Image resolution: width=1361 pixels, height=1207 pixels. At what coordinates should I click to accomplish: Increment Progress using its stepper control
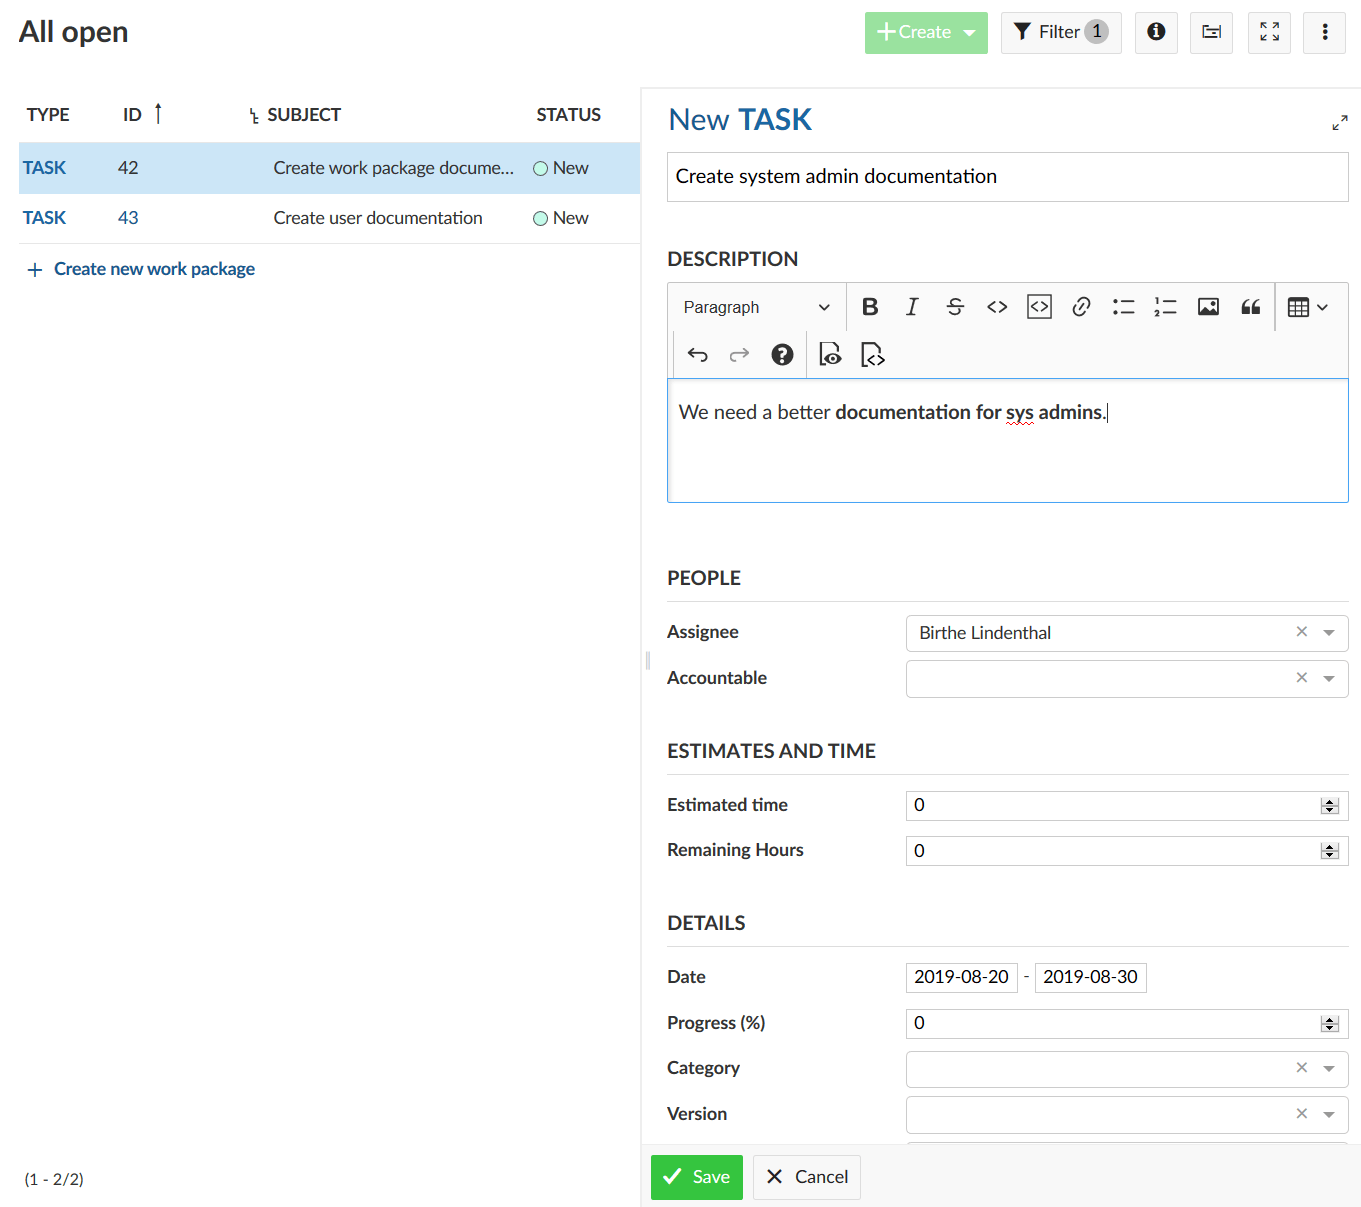click(x=1330, y=1019)
